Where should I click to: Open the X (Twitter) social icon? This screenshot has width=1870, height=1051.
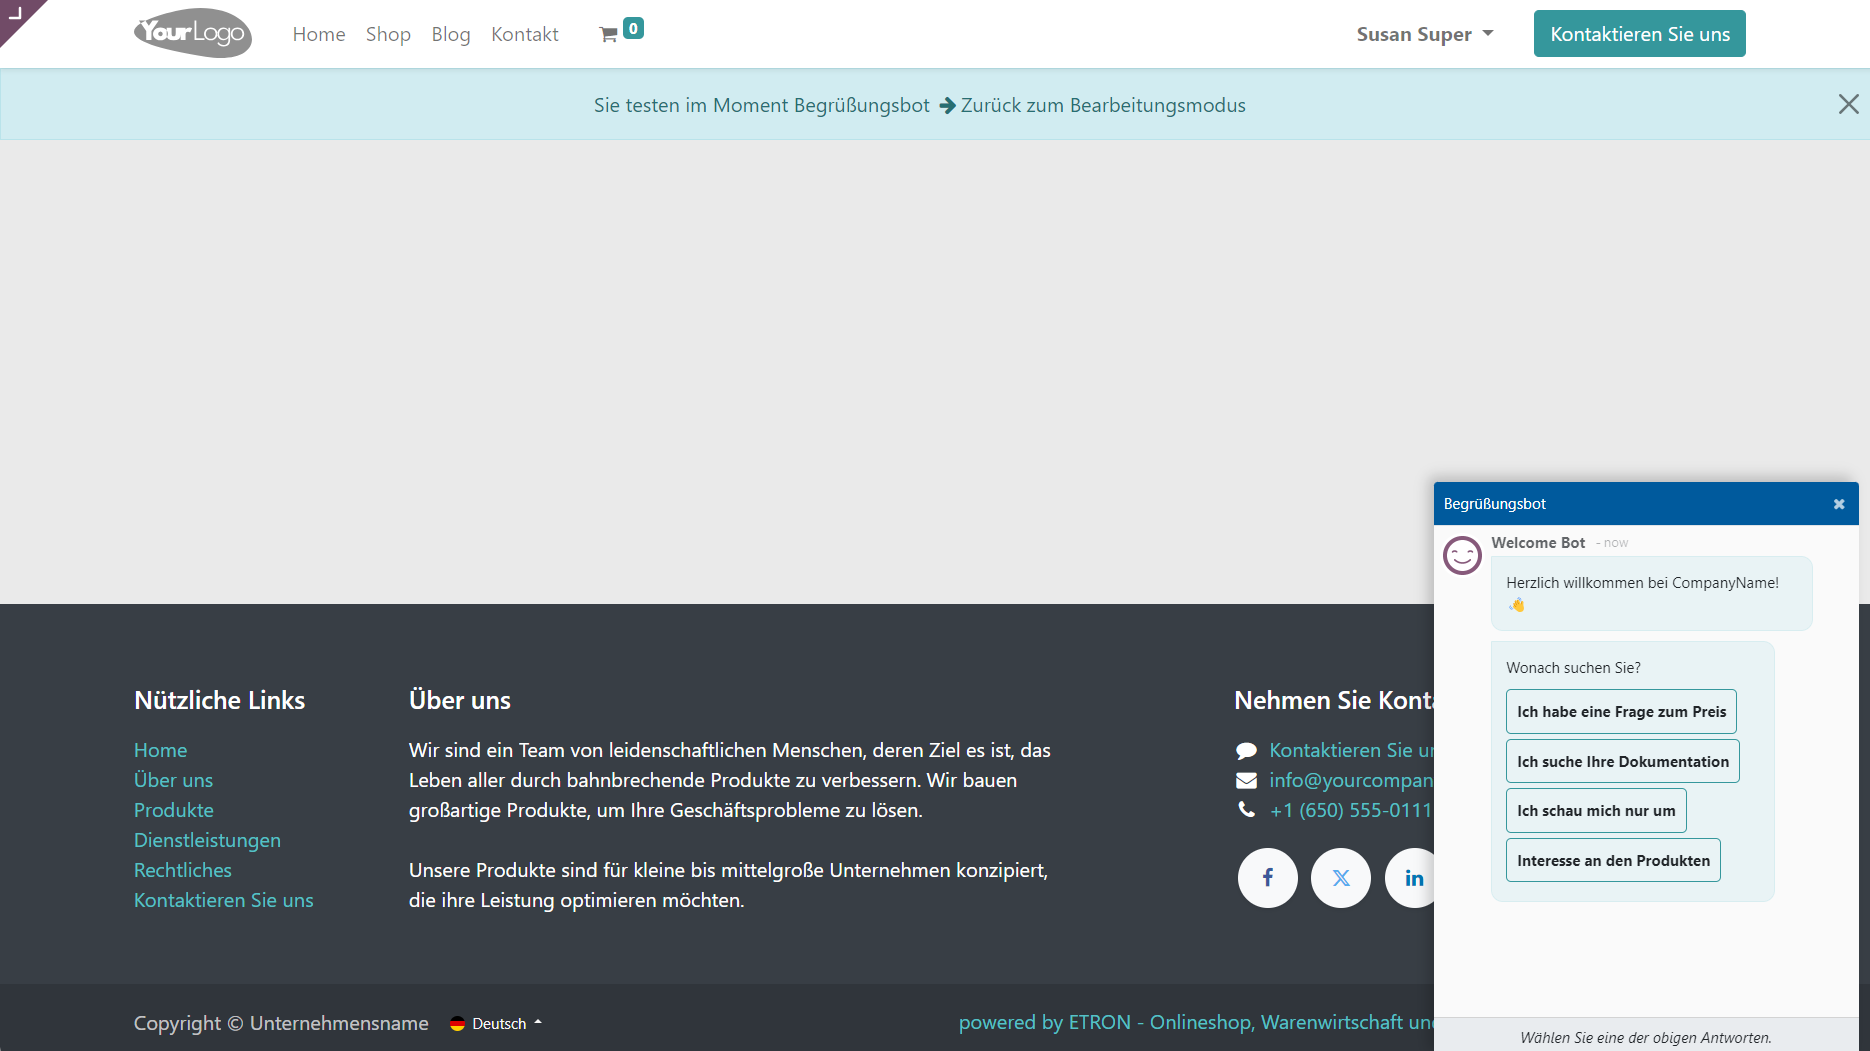(1340, 878)
